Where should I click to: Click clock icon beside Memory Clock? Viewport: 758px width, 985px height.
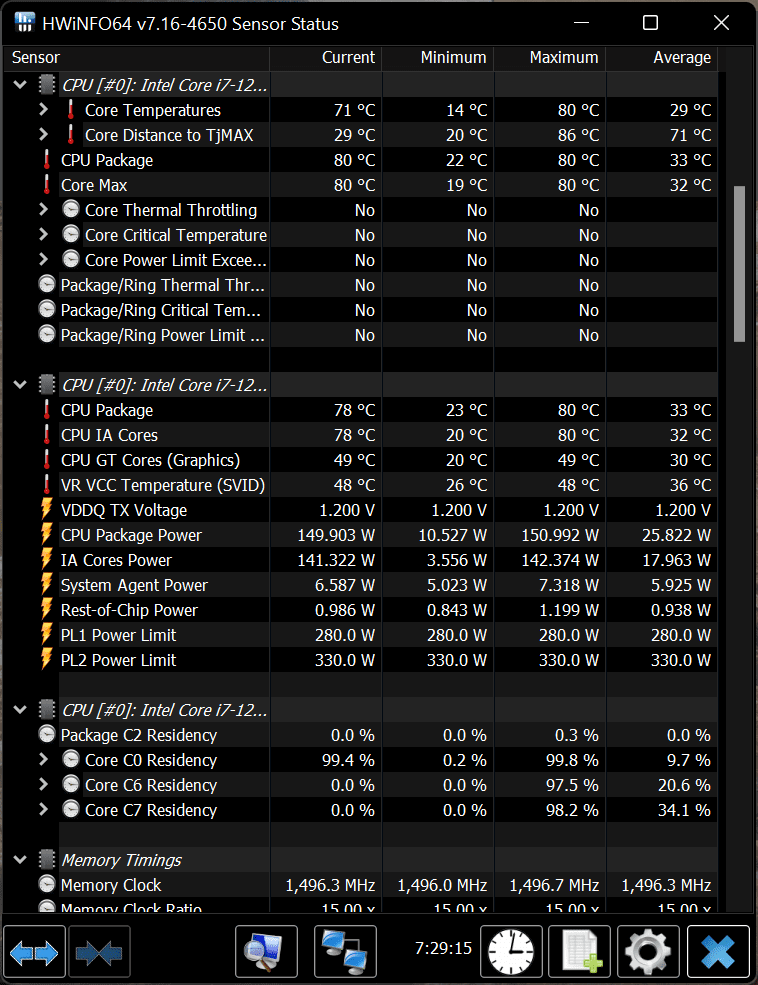(47, 884)
